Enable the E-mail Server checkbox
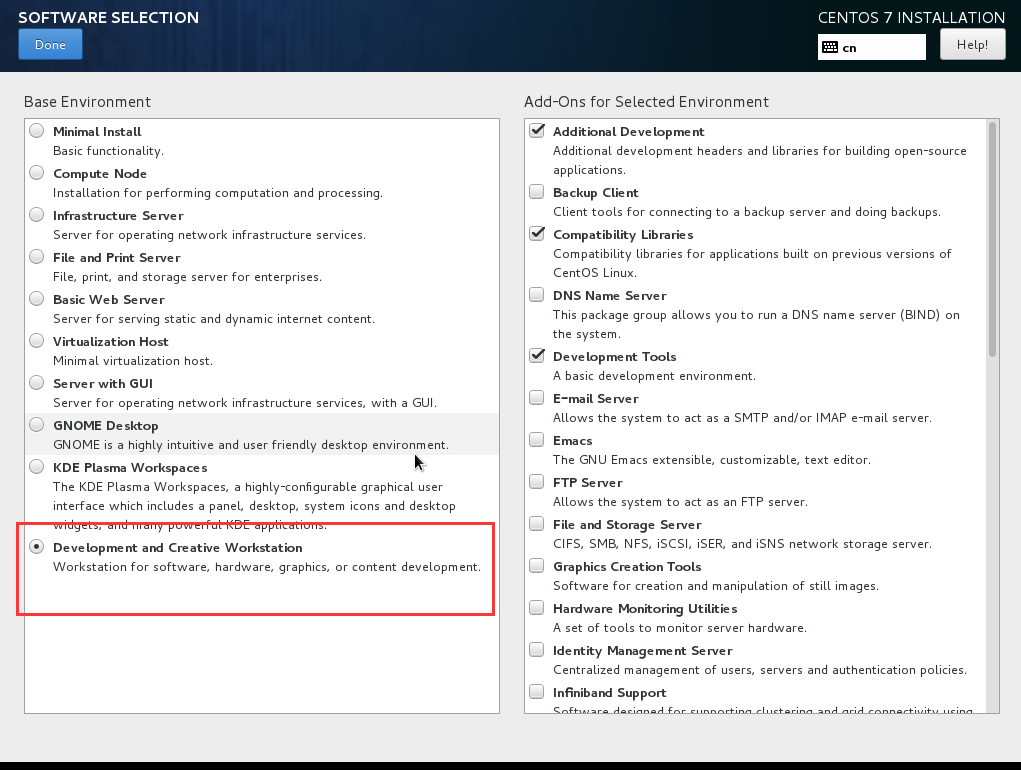This screenshot has height=770, width=1021. tap(537, 397)
